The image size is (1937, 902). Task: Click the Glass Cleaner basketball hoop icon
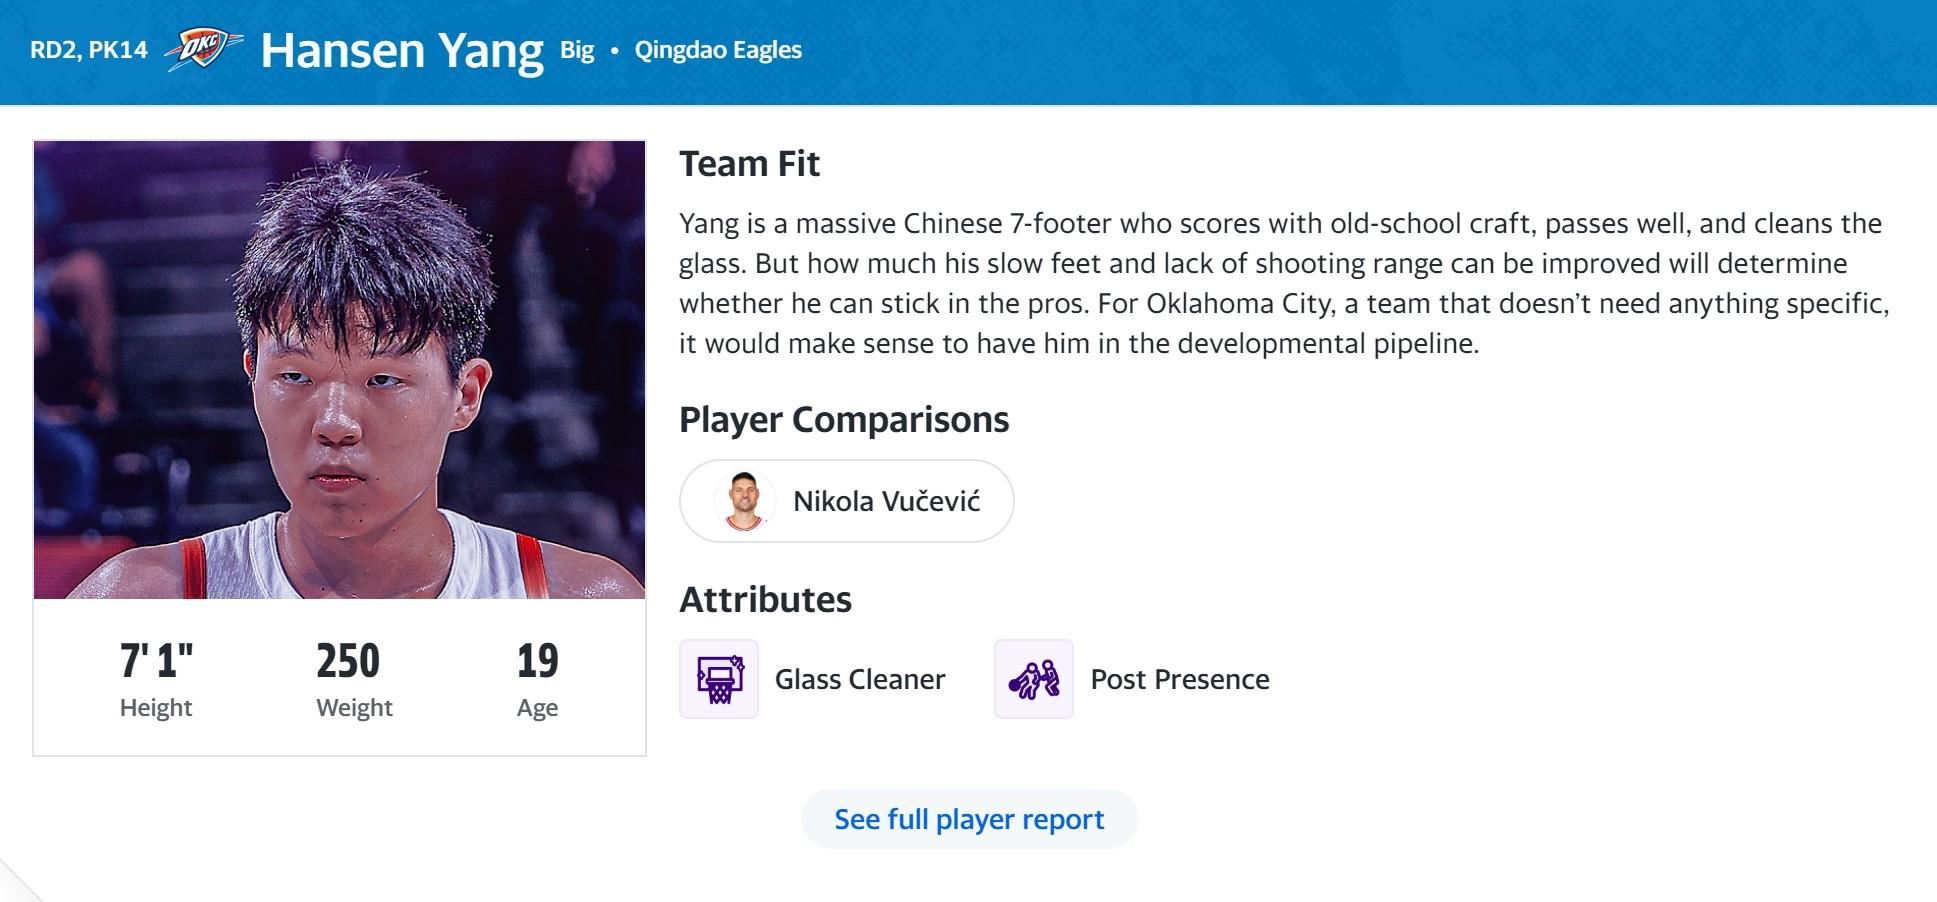719,679
